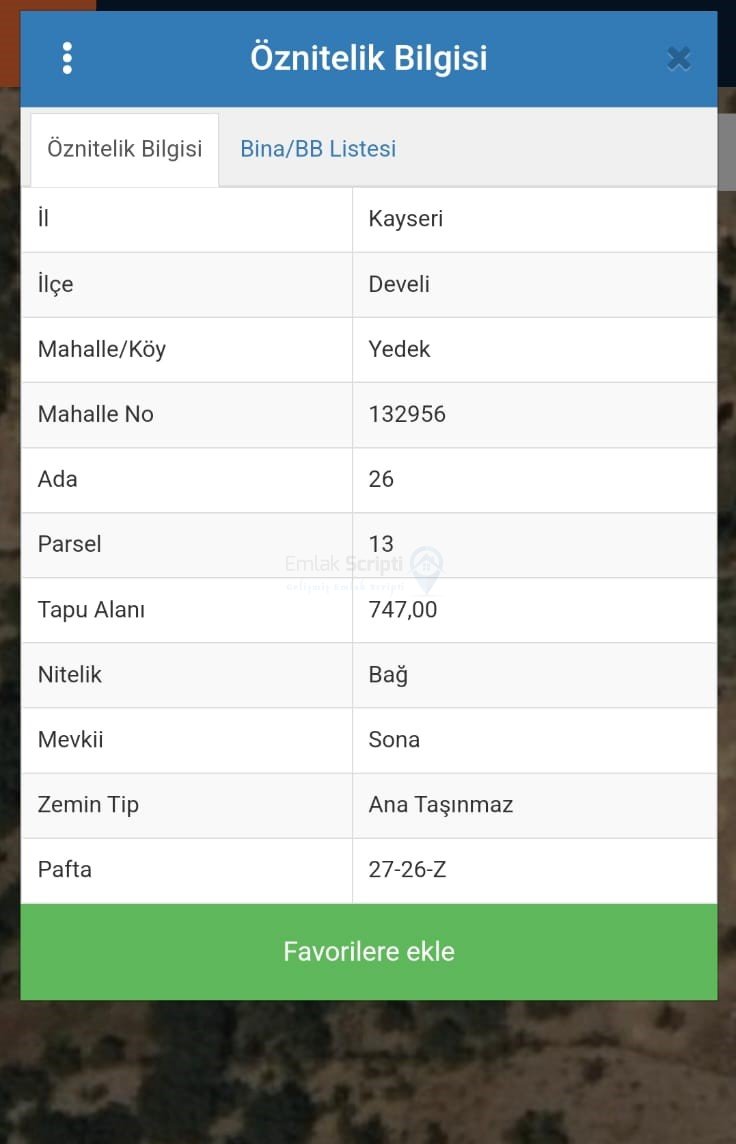Select the Develi district value

[399, 284]
